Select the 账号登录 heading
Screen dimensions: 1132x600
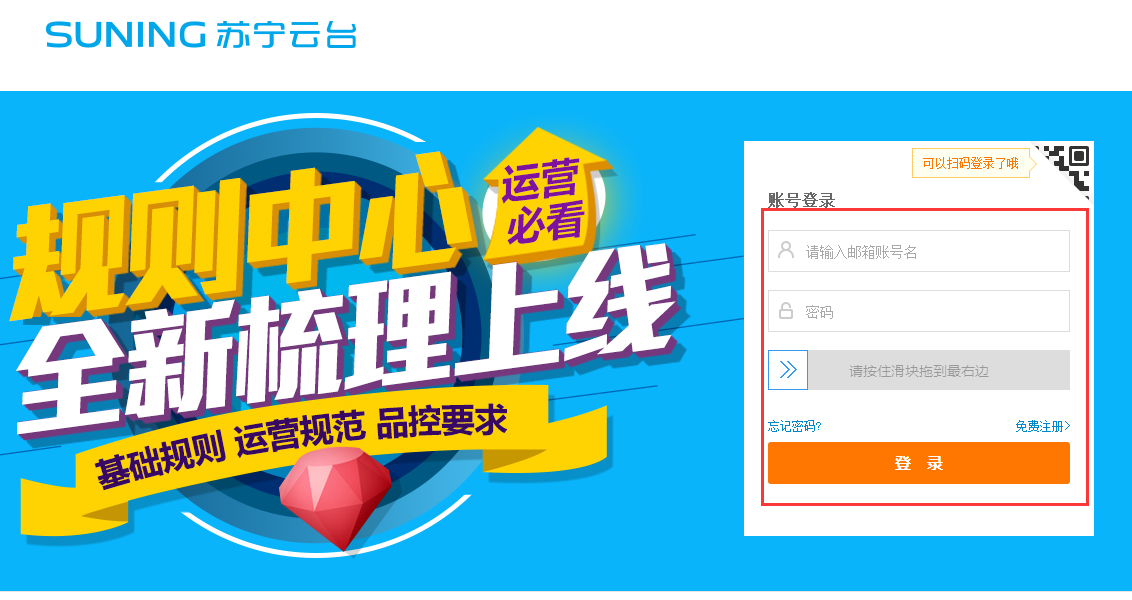click(x=801, y=200)
